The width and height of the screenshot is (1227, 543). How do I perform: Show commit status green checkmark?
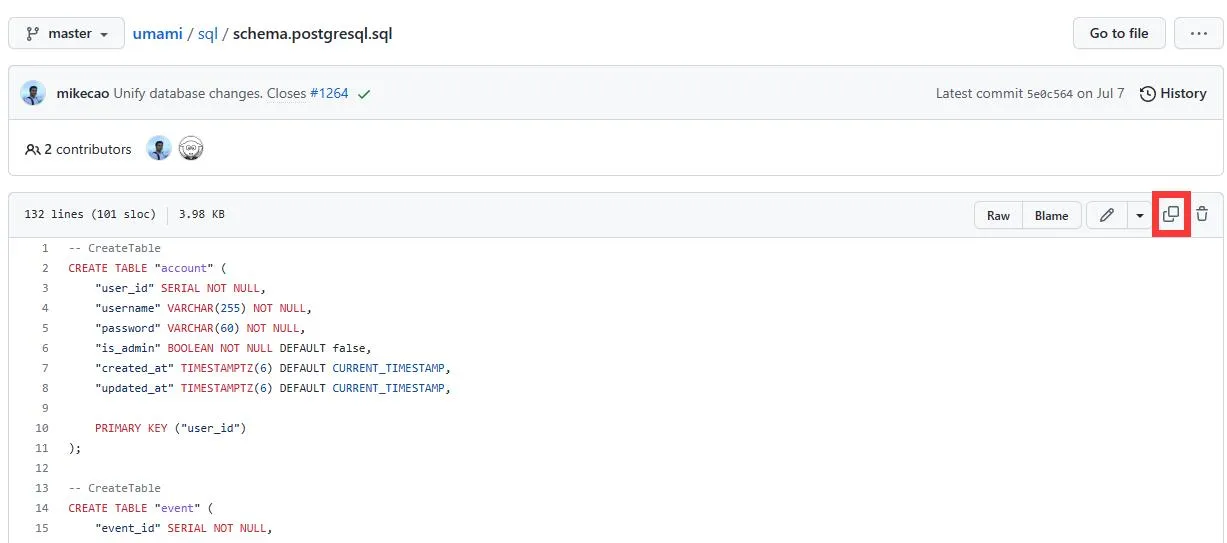[x=364, y=93]
